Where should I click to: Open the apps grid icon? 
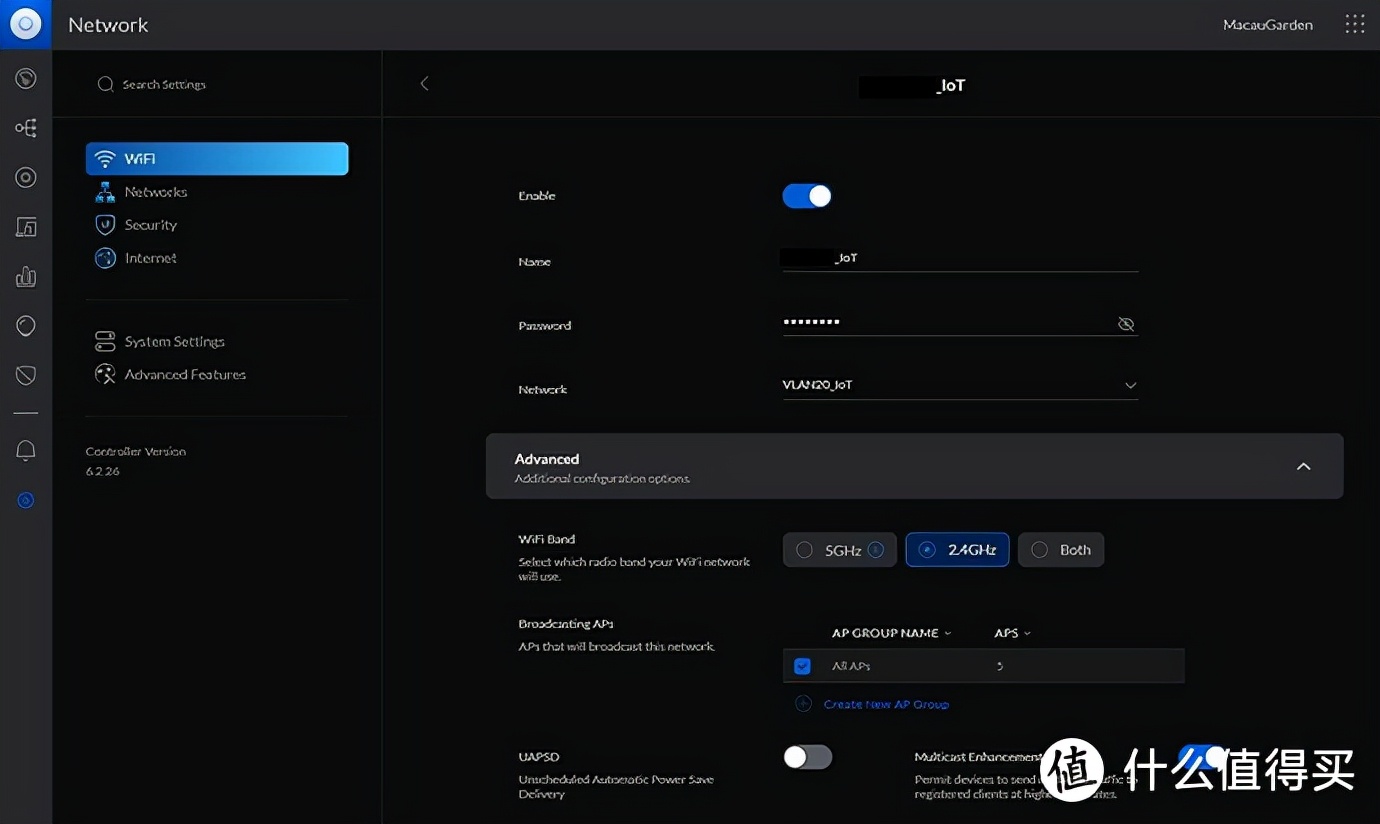click(x=1354, y=25)
